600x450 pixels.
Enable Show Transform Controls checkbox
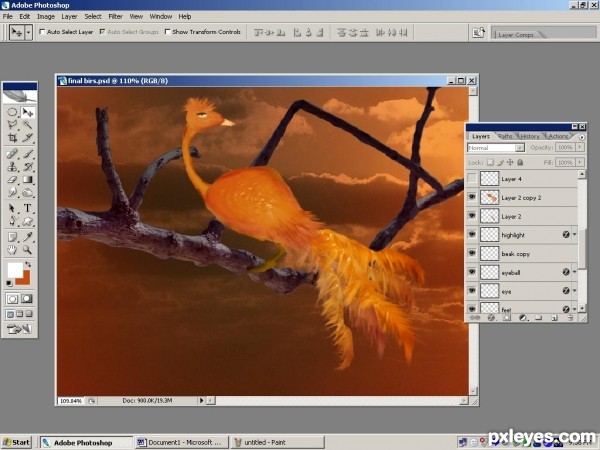coord(167,32)
